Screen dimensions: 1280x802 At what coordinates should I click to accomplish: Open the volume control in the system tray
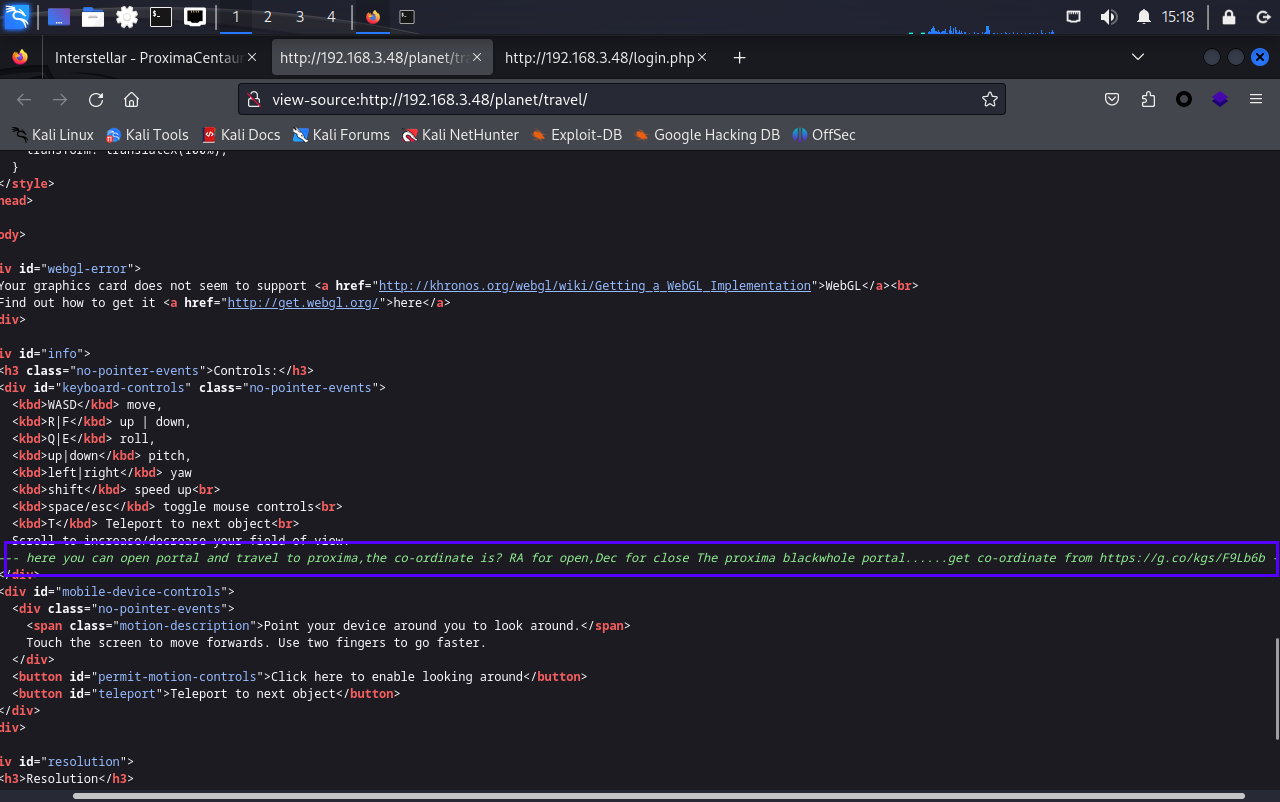[1108, 17]
